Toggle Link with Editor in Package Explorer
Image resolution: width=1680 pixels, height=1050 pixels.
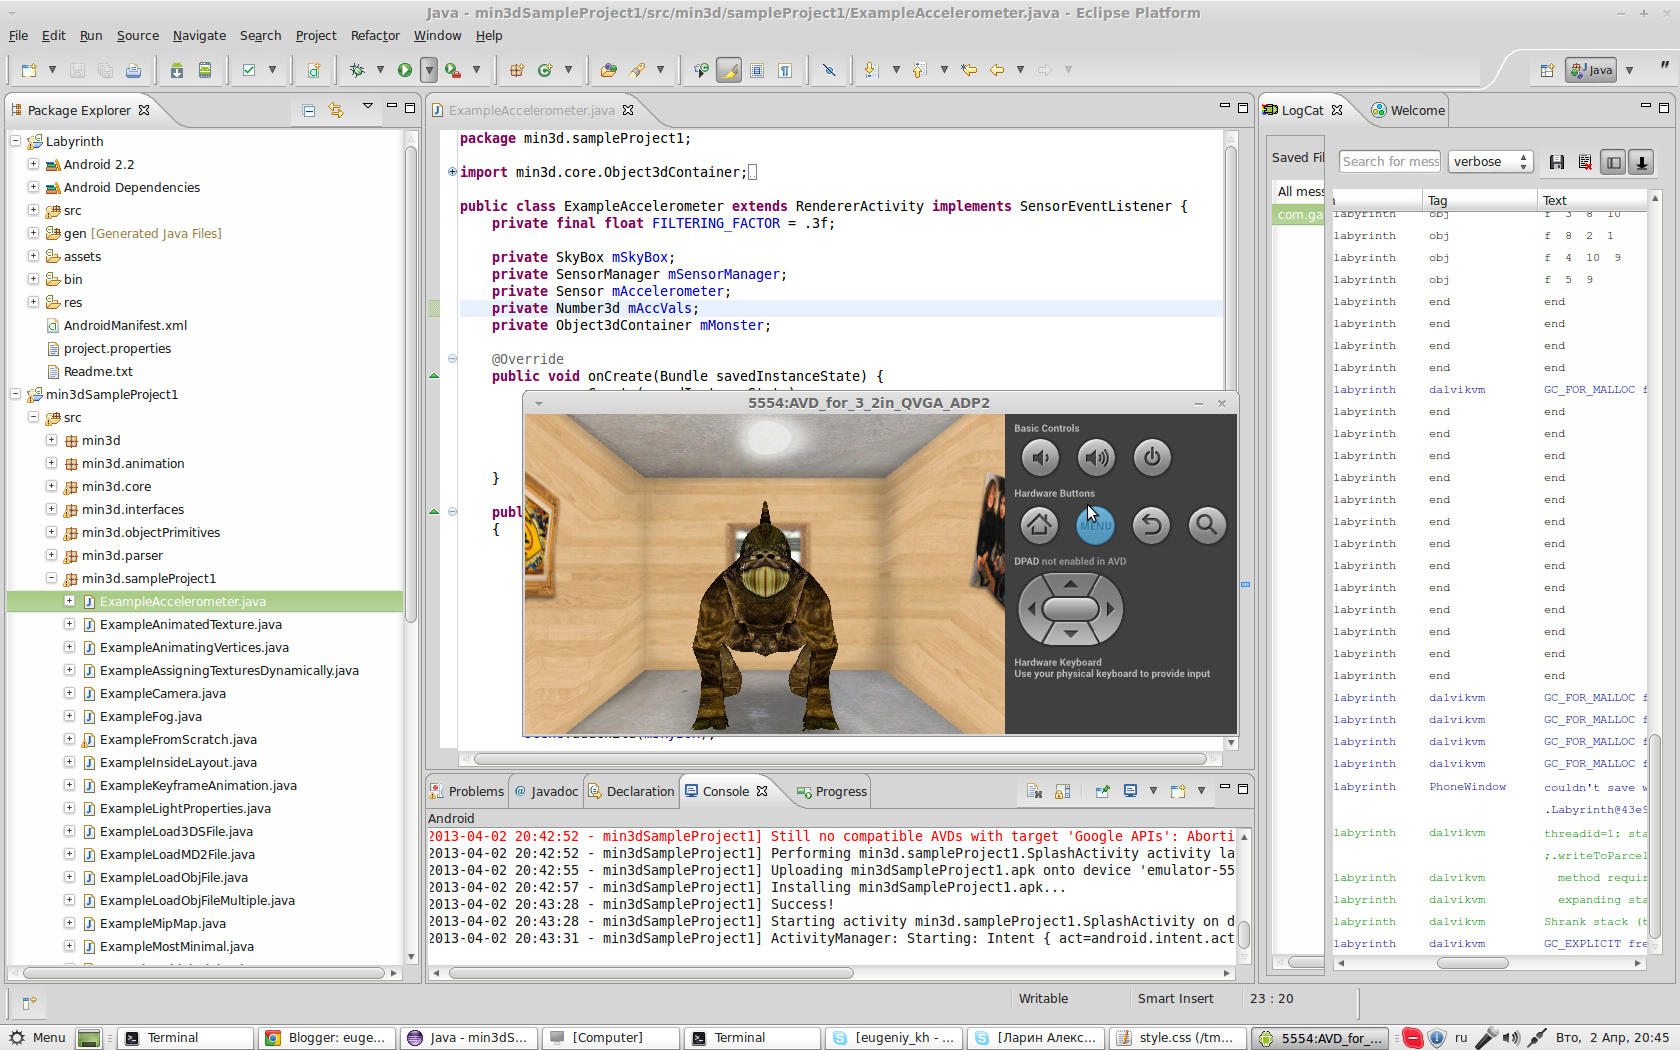tap(336, 110)
